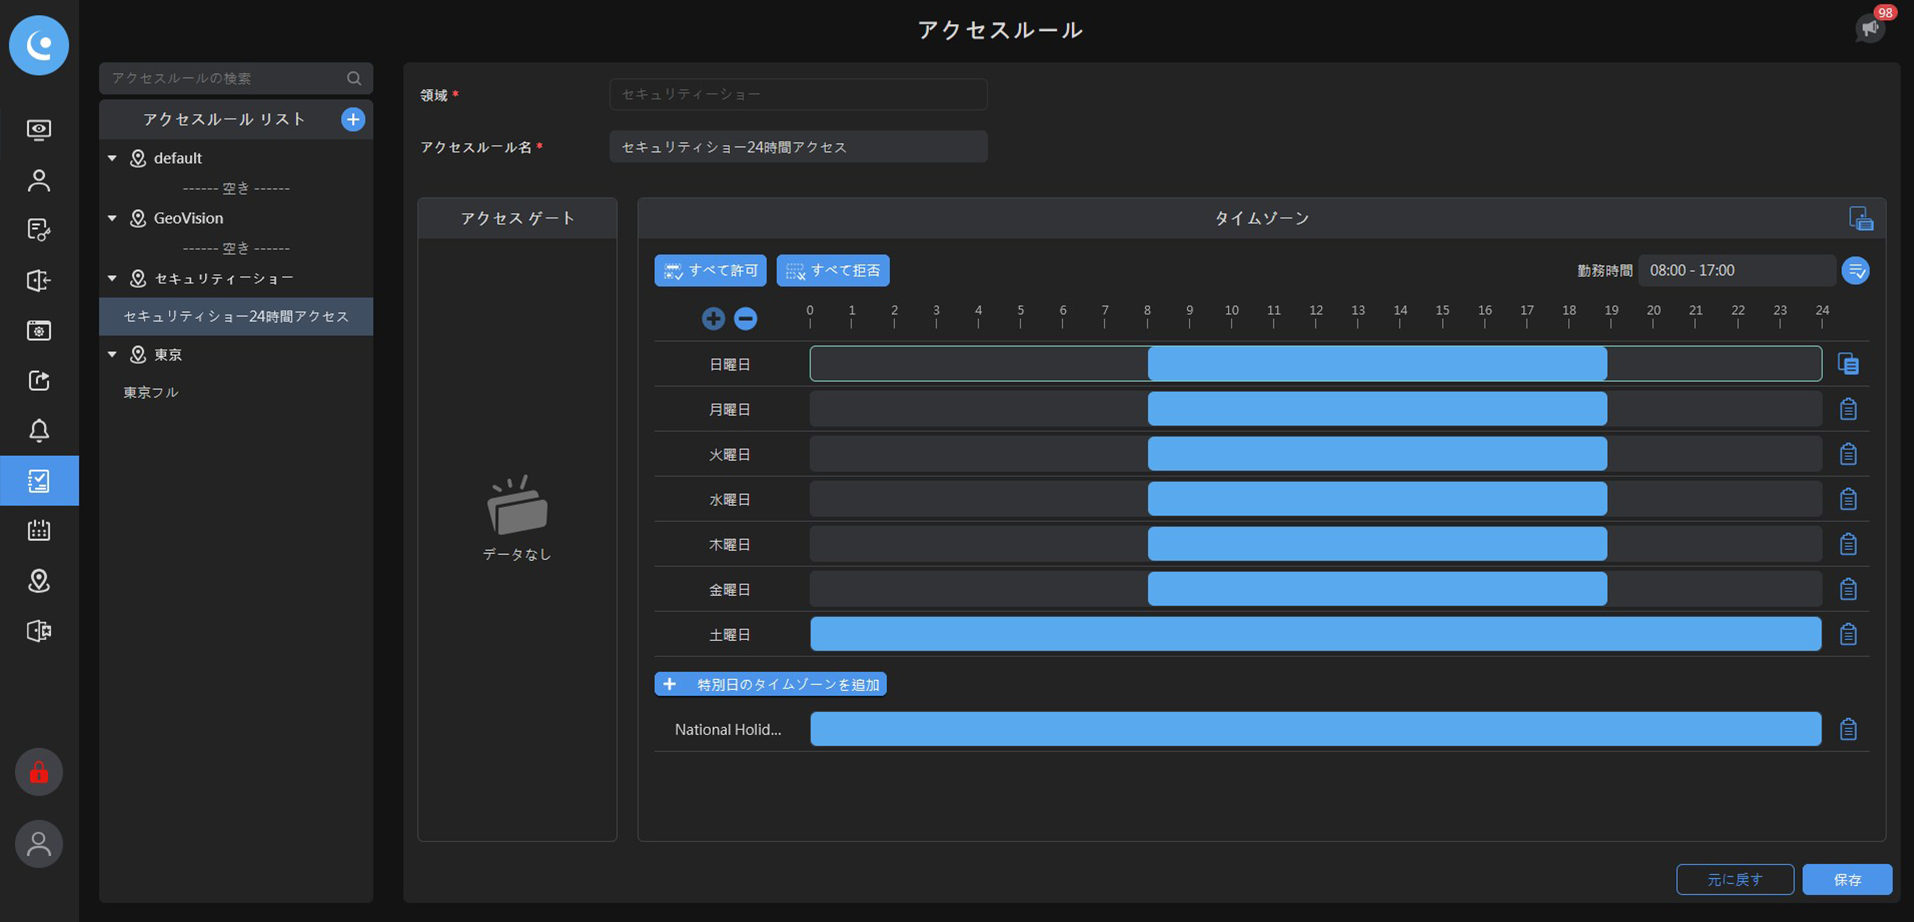The height and width of the screenshot is (922, 1914).
Task: Click the 土曜日 blue time bar
Action: (x=1315, y=634)
